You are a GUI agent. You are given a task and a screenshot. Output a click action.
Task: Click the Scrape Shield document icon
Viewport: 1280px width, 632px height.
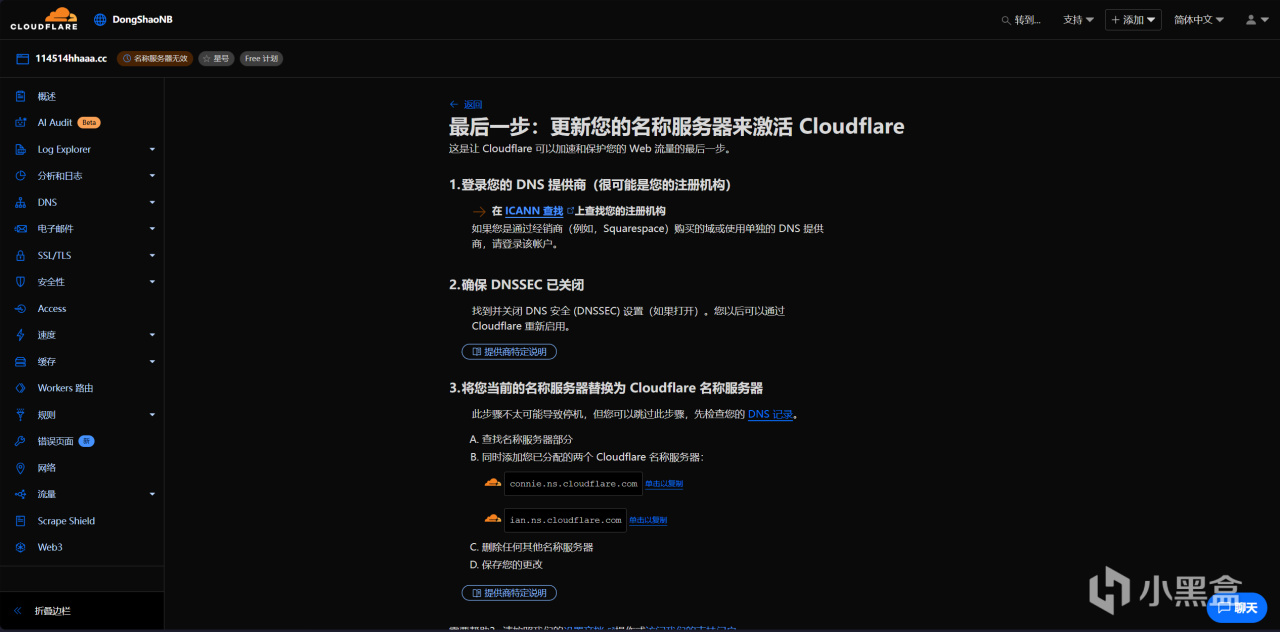21,521
